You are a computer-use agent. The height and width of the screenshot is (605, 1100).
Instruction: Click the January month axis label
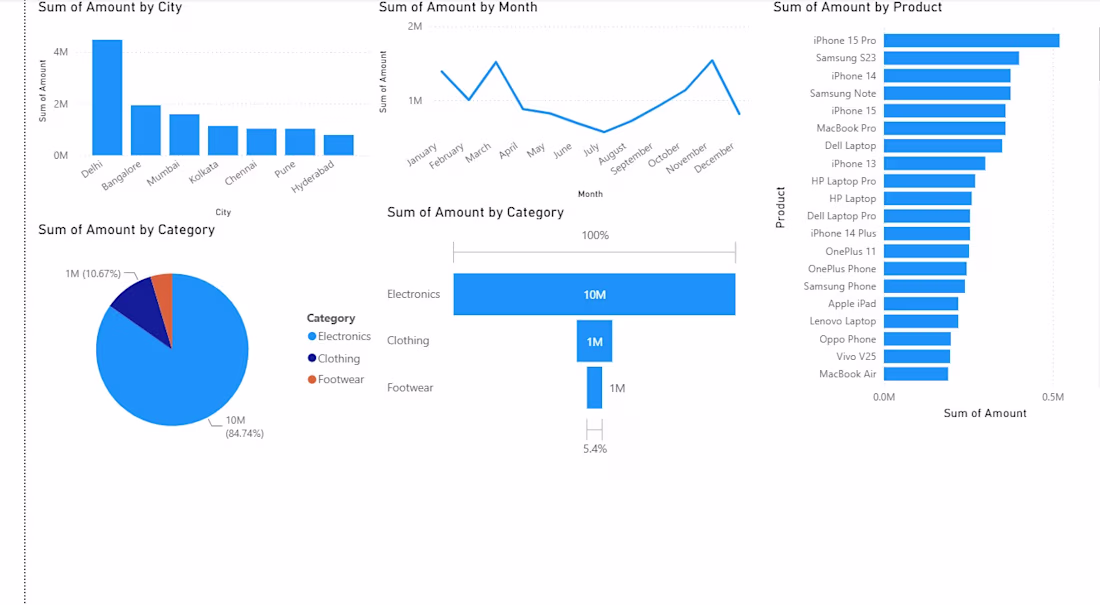point(422,154)
